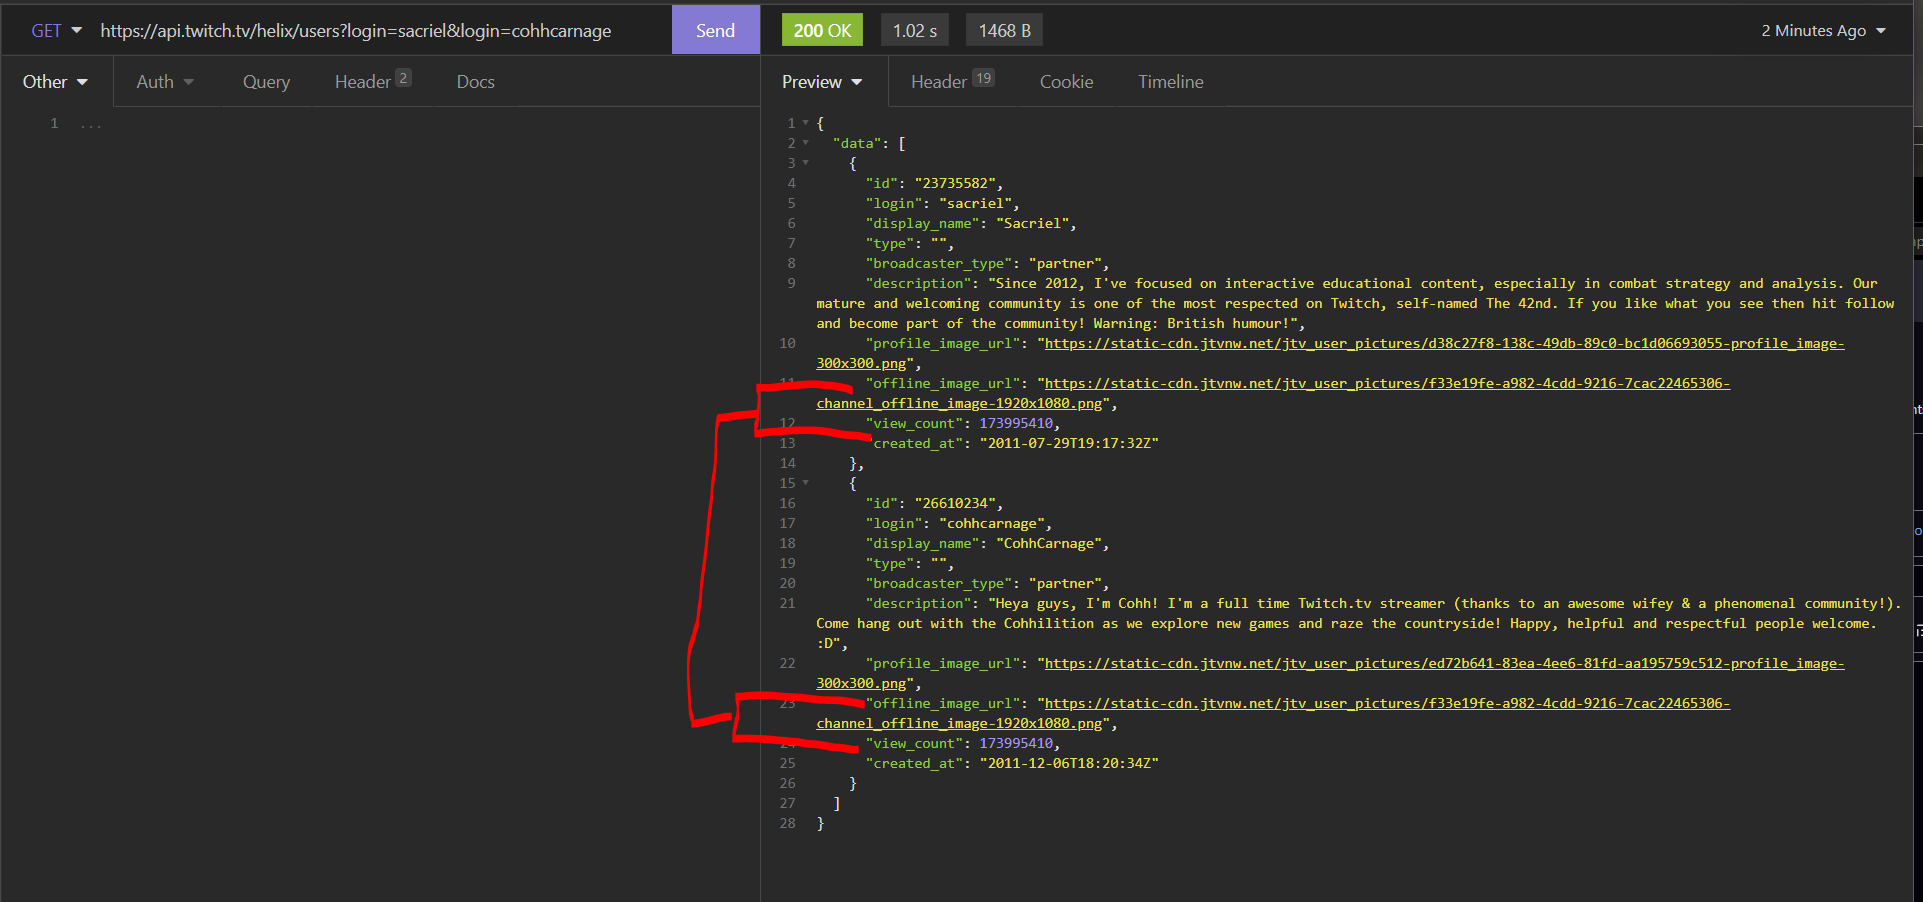Open the Auth tab dropdown
The width and height of the screenshot is (1923, 902).
pos(165,82)
